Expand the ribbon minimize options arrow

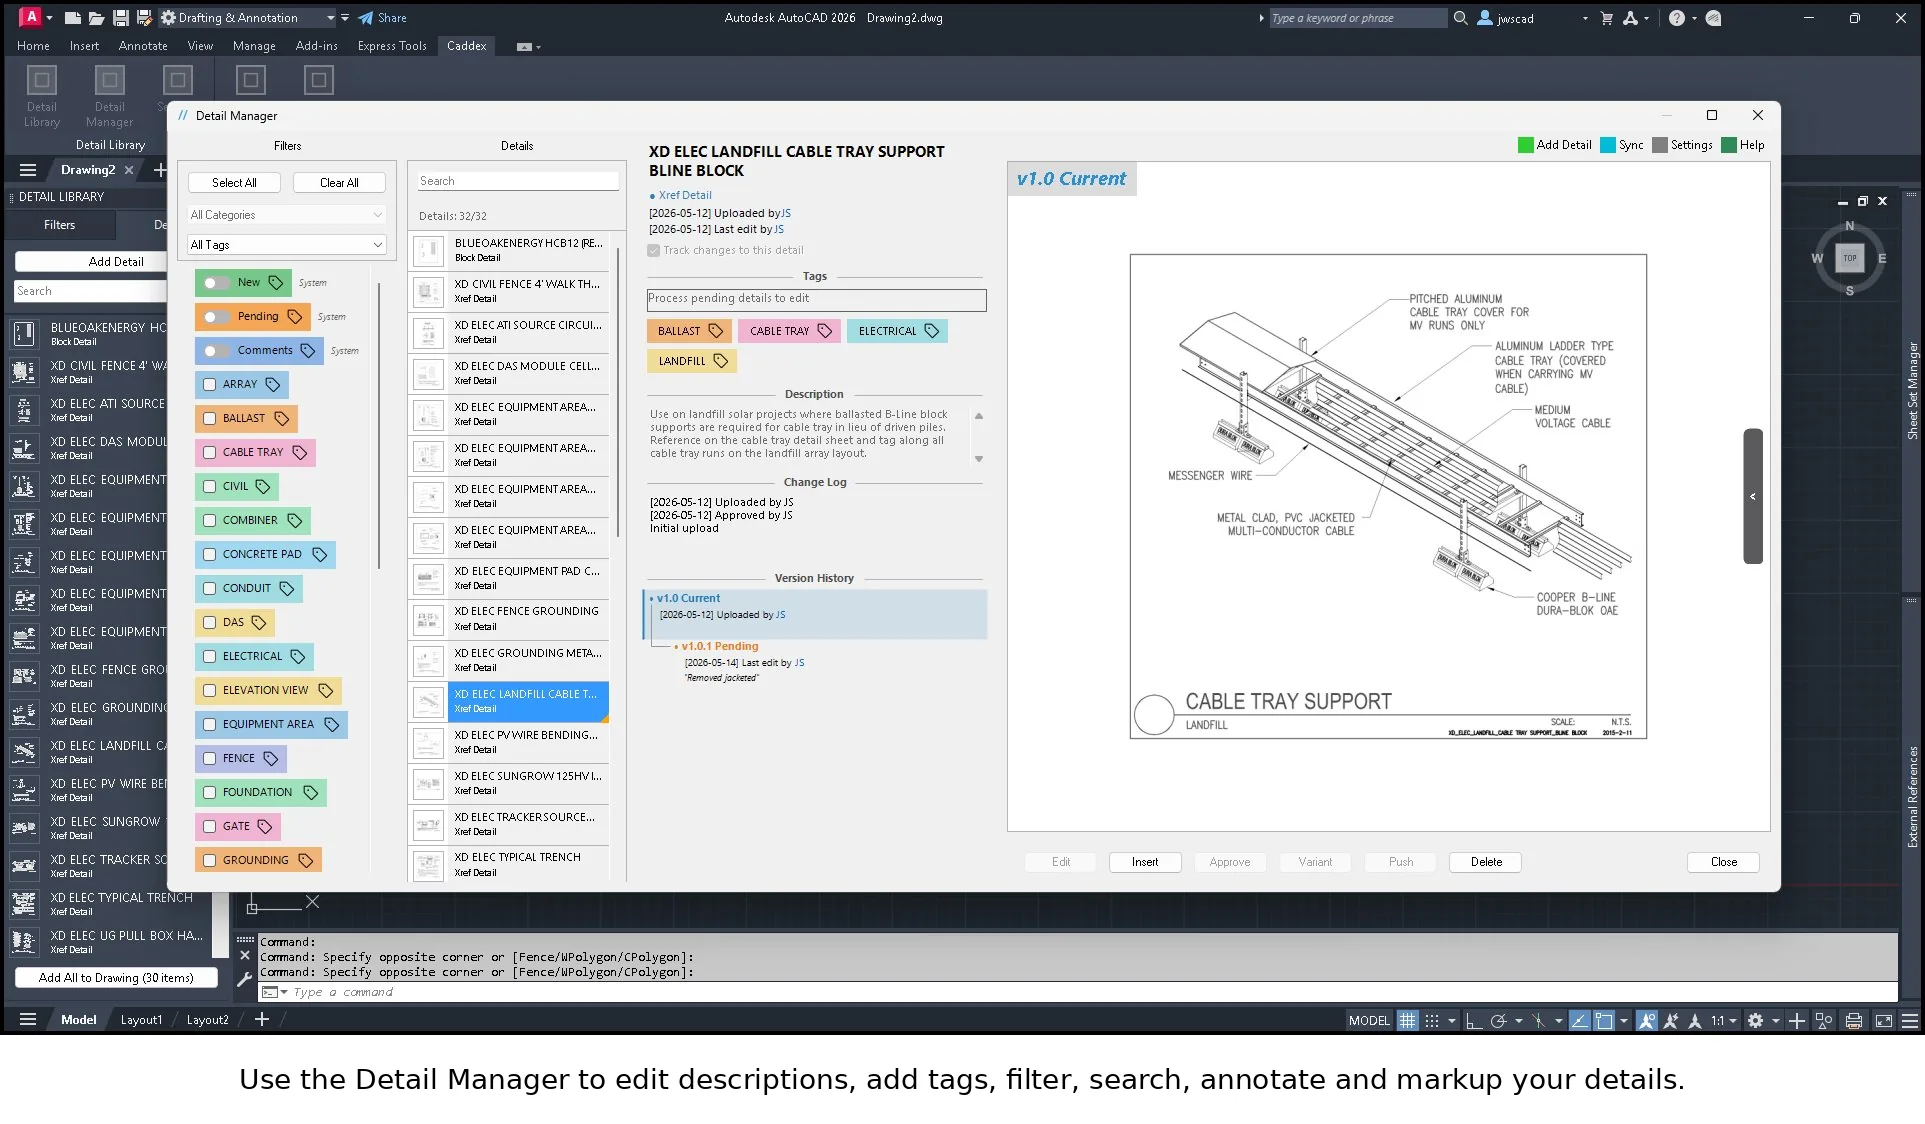coord(539,47)
